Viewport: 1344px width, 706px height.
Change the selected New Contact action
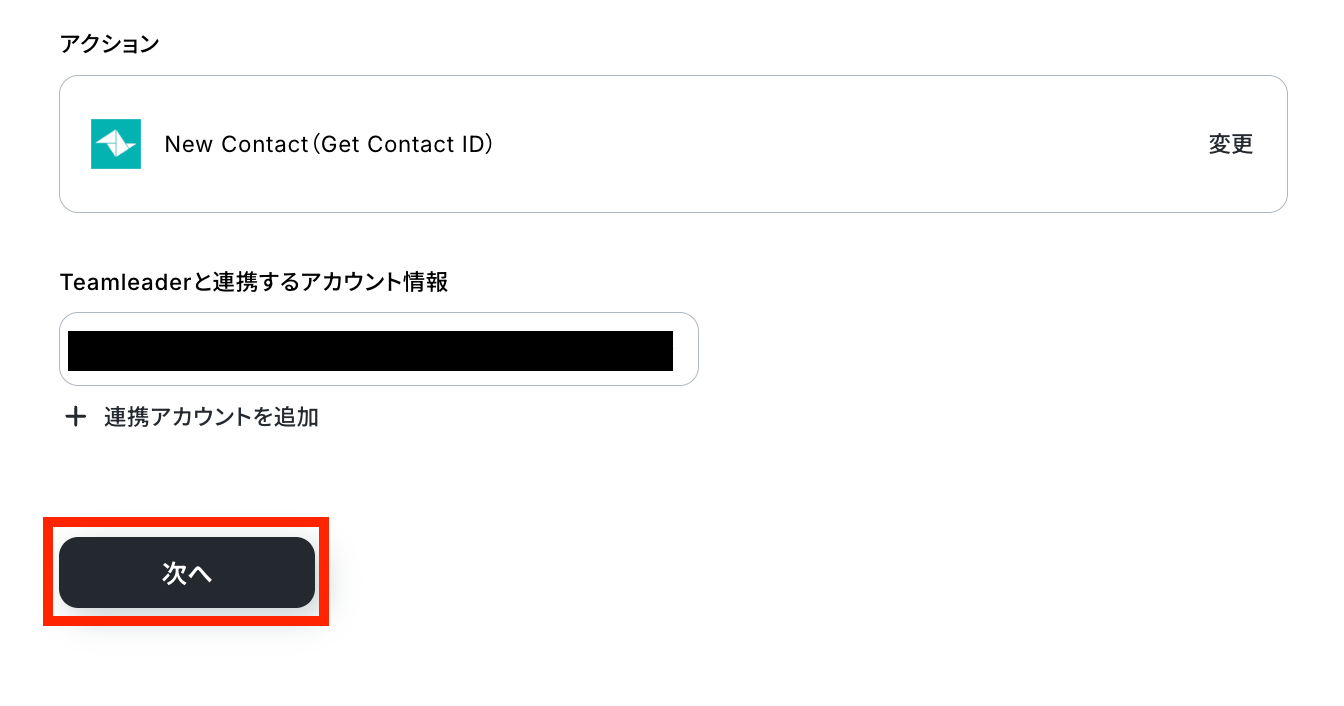click(1230, 144)
